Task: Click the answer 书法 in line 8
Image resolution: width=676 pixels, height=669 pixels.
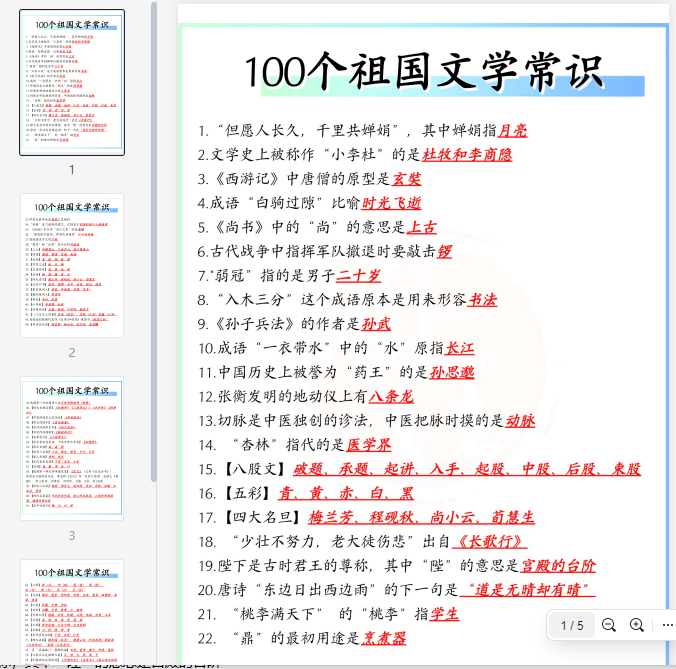Action: click(x=482, y=300)
